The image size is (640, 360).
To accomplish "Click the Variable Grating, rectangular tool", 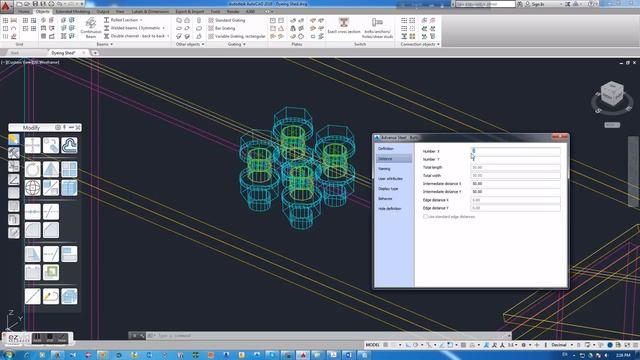I will pos(237,36).
